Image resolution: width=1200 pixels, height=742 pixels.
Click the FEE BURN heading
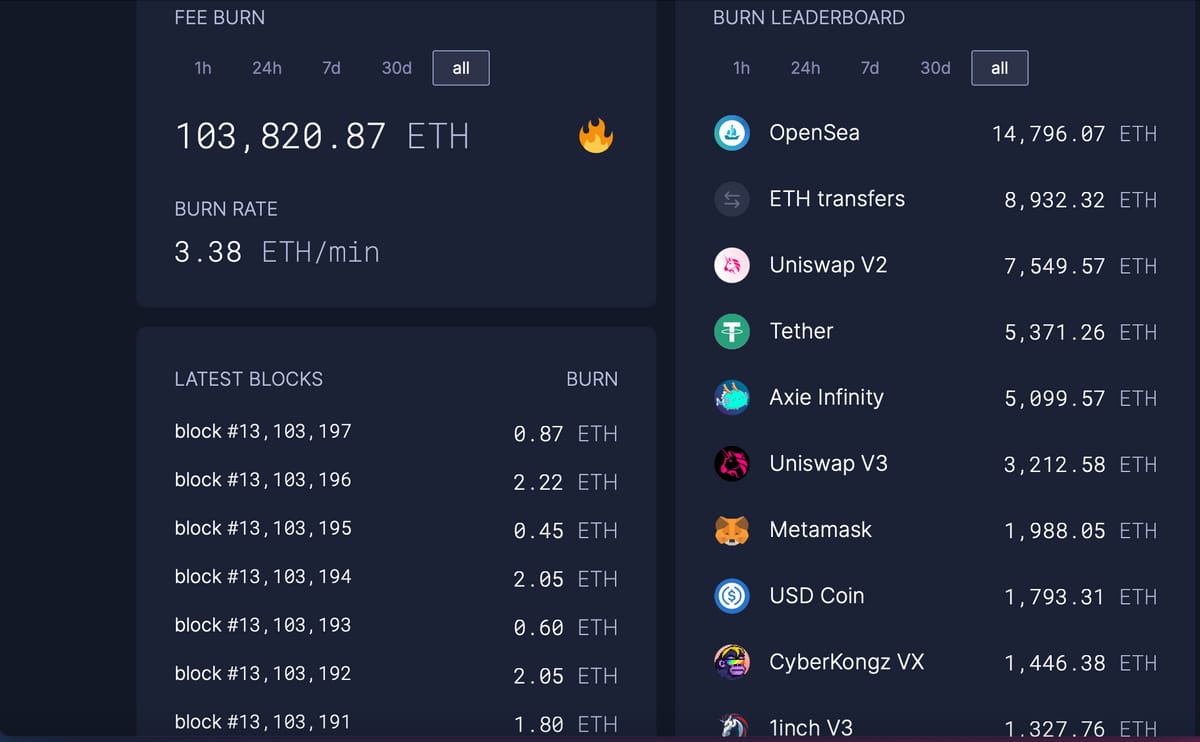click(220, 18)
